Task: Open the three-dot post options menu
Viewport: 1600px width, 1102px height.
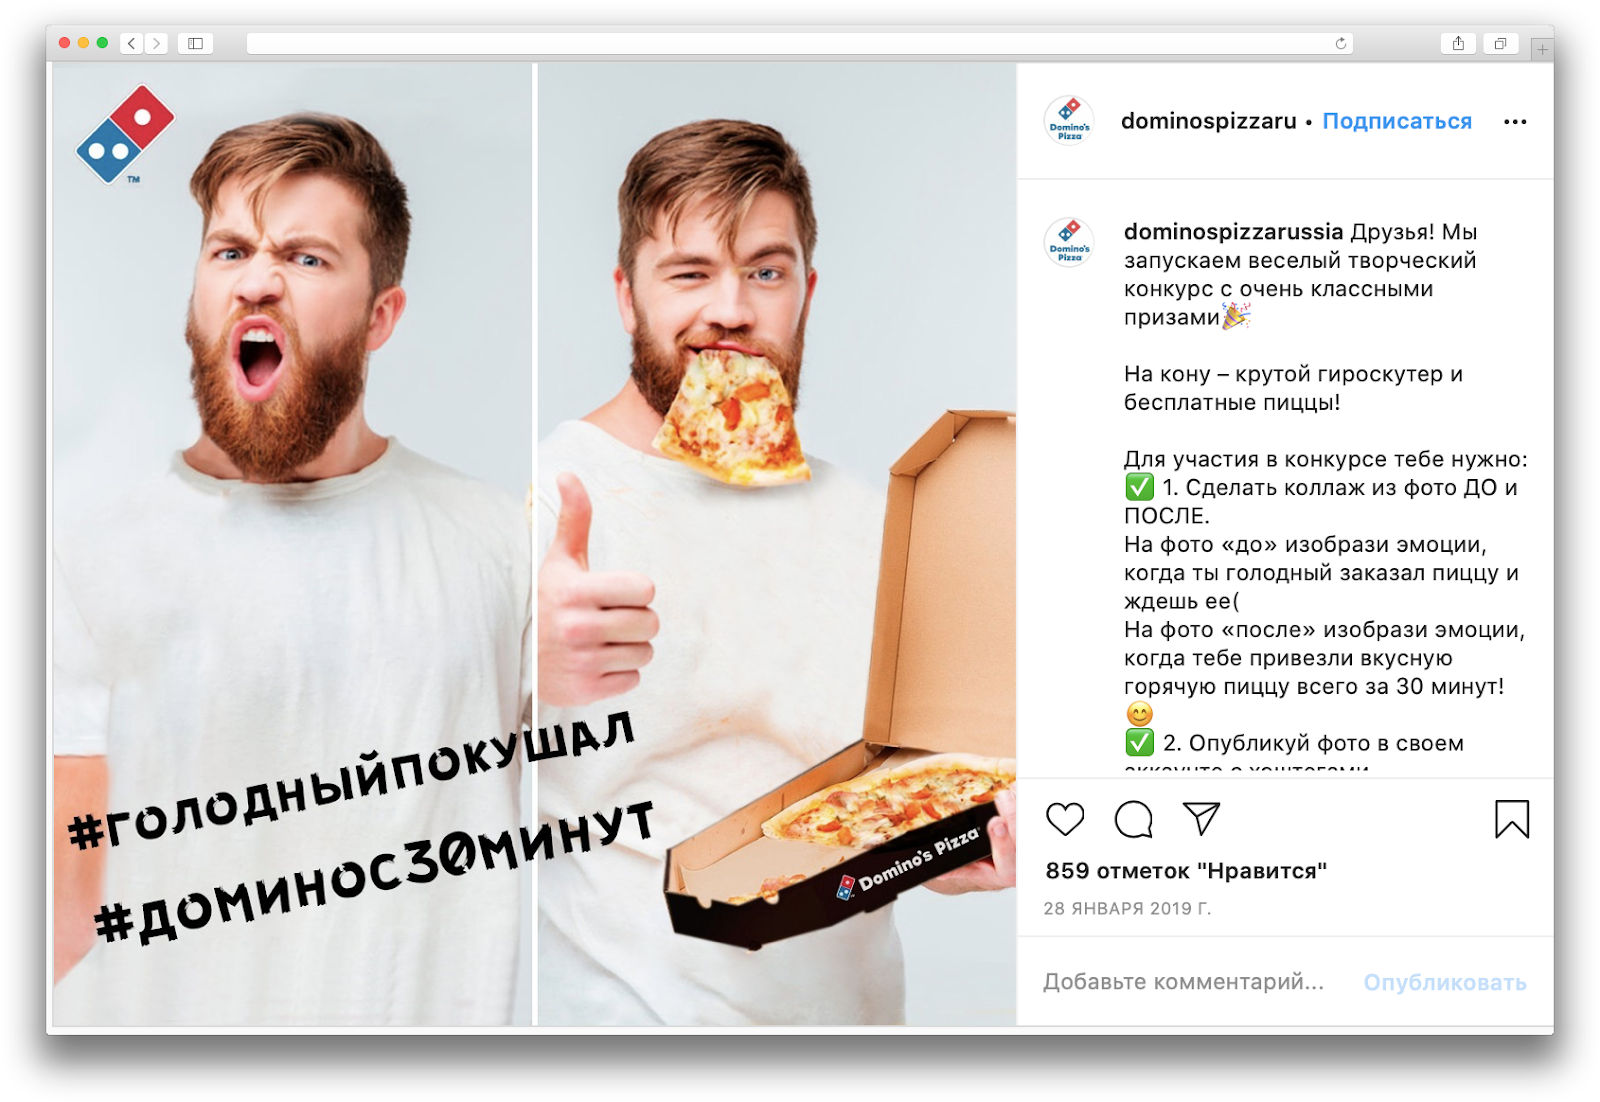Action: [x=1515, y=122]
